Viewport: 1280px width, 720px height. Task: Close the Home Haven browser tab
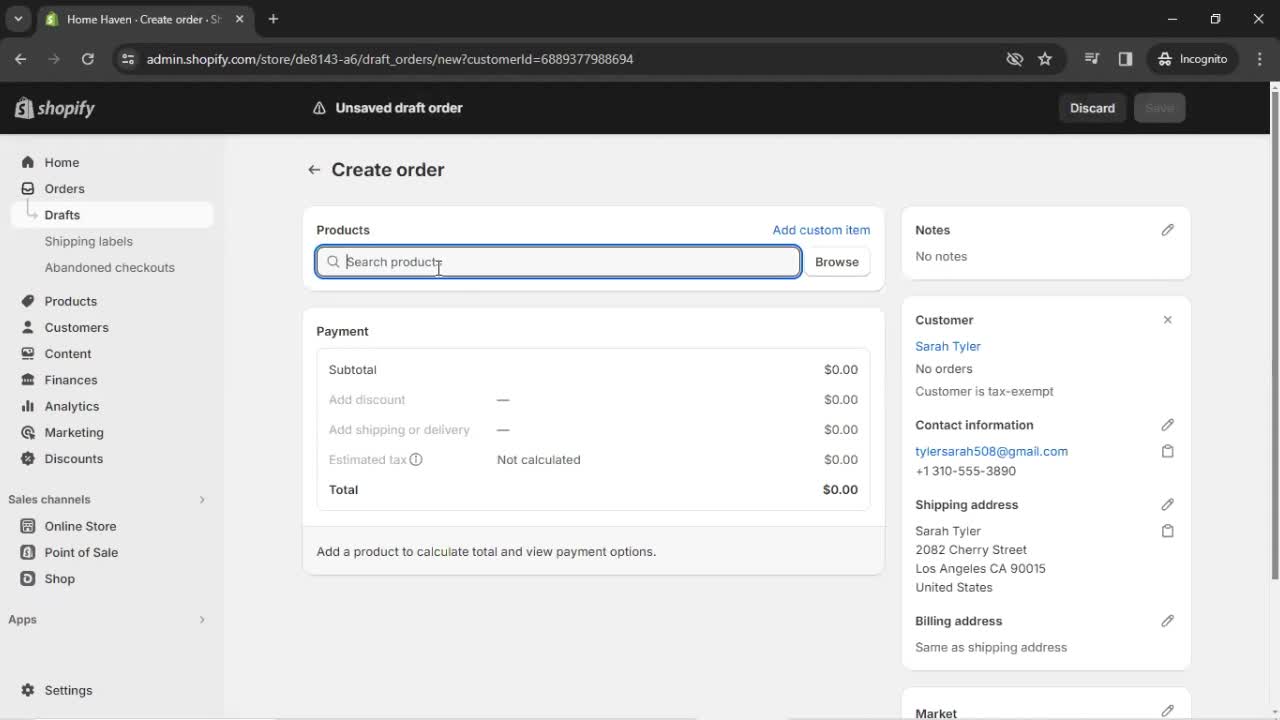click(x=239, y=19)
